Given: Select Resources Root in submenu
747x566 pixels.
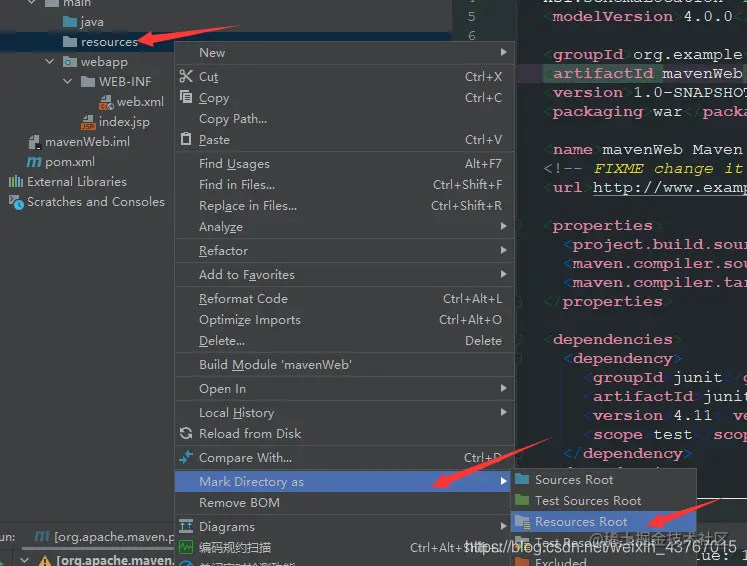Looking at the screenshot, I should (x=603, y=521).
